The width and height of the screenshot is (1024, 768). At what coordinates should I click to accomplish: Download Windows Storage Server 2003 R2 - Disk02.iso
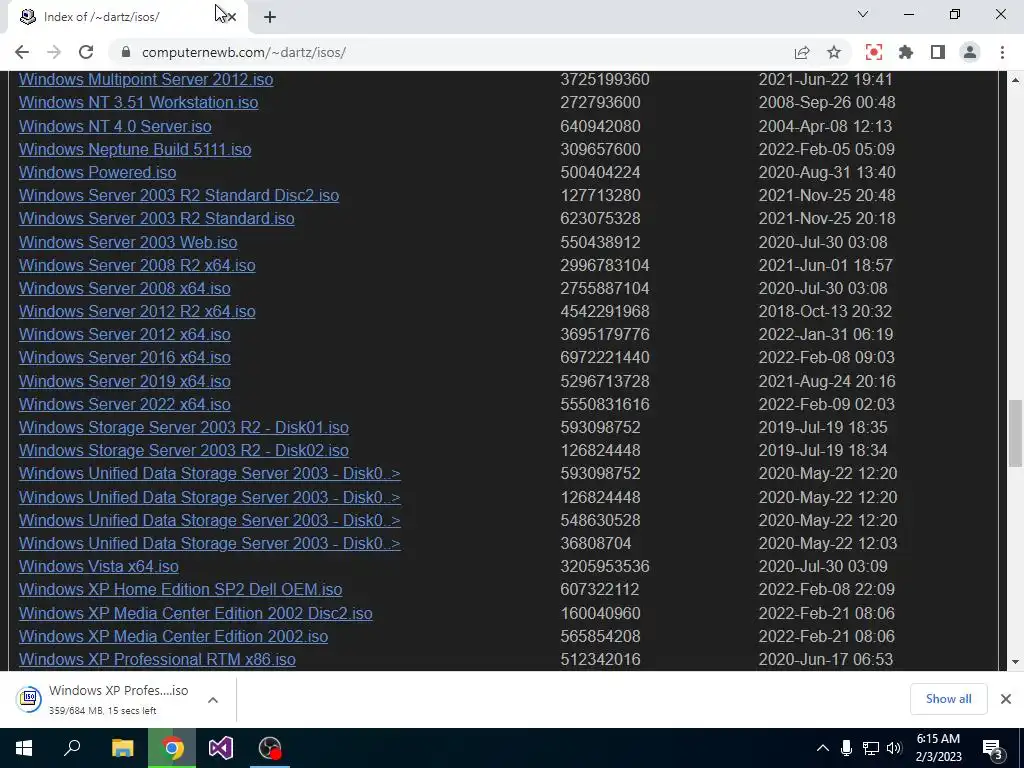[x=184, y=450]
